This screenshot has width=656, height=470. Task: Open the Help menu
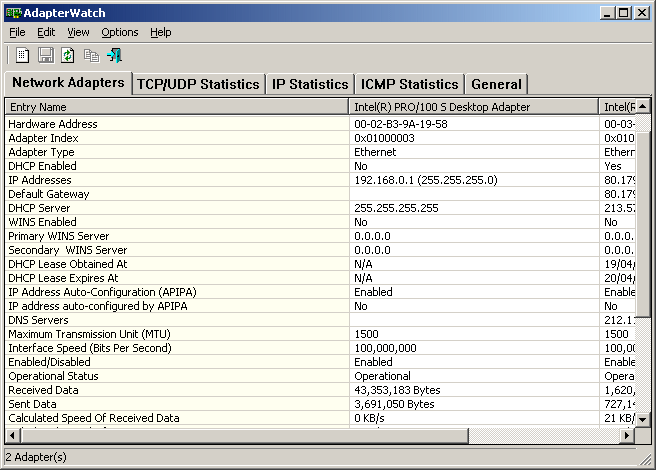tap(161, 32)
